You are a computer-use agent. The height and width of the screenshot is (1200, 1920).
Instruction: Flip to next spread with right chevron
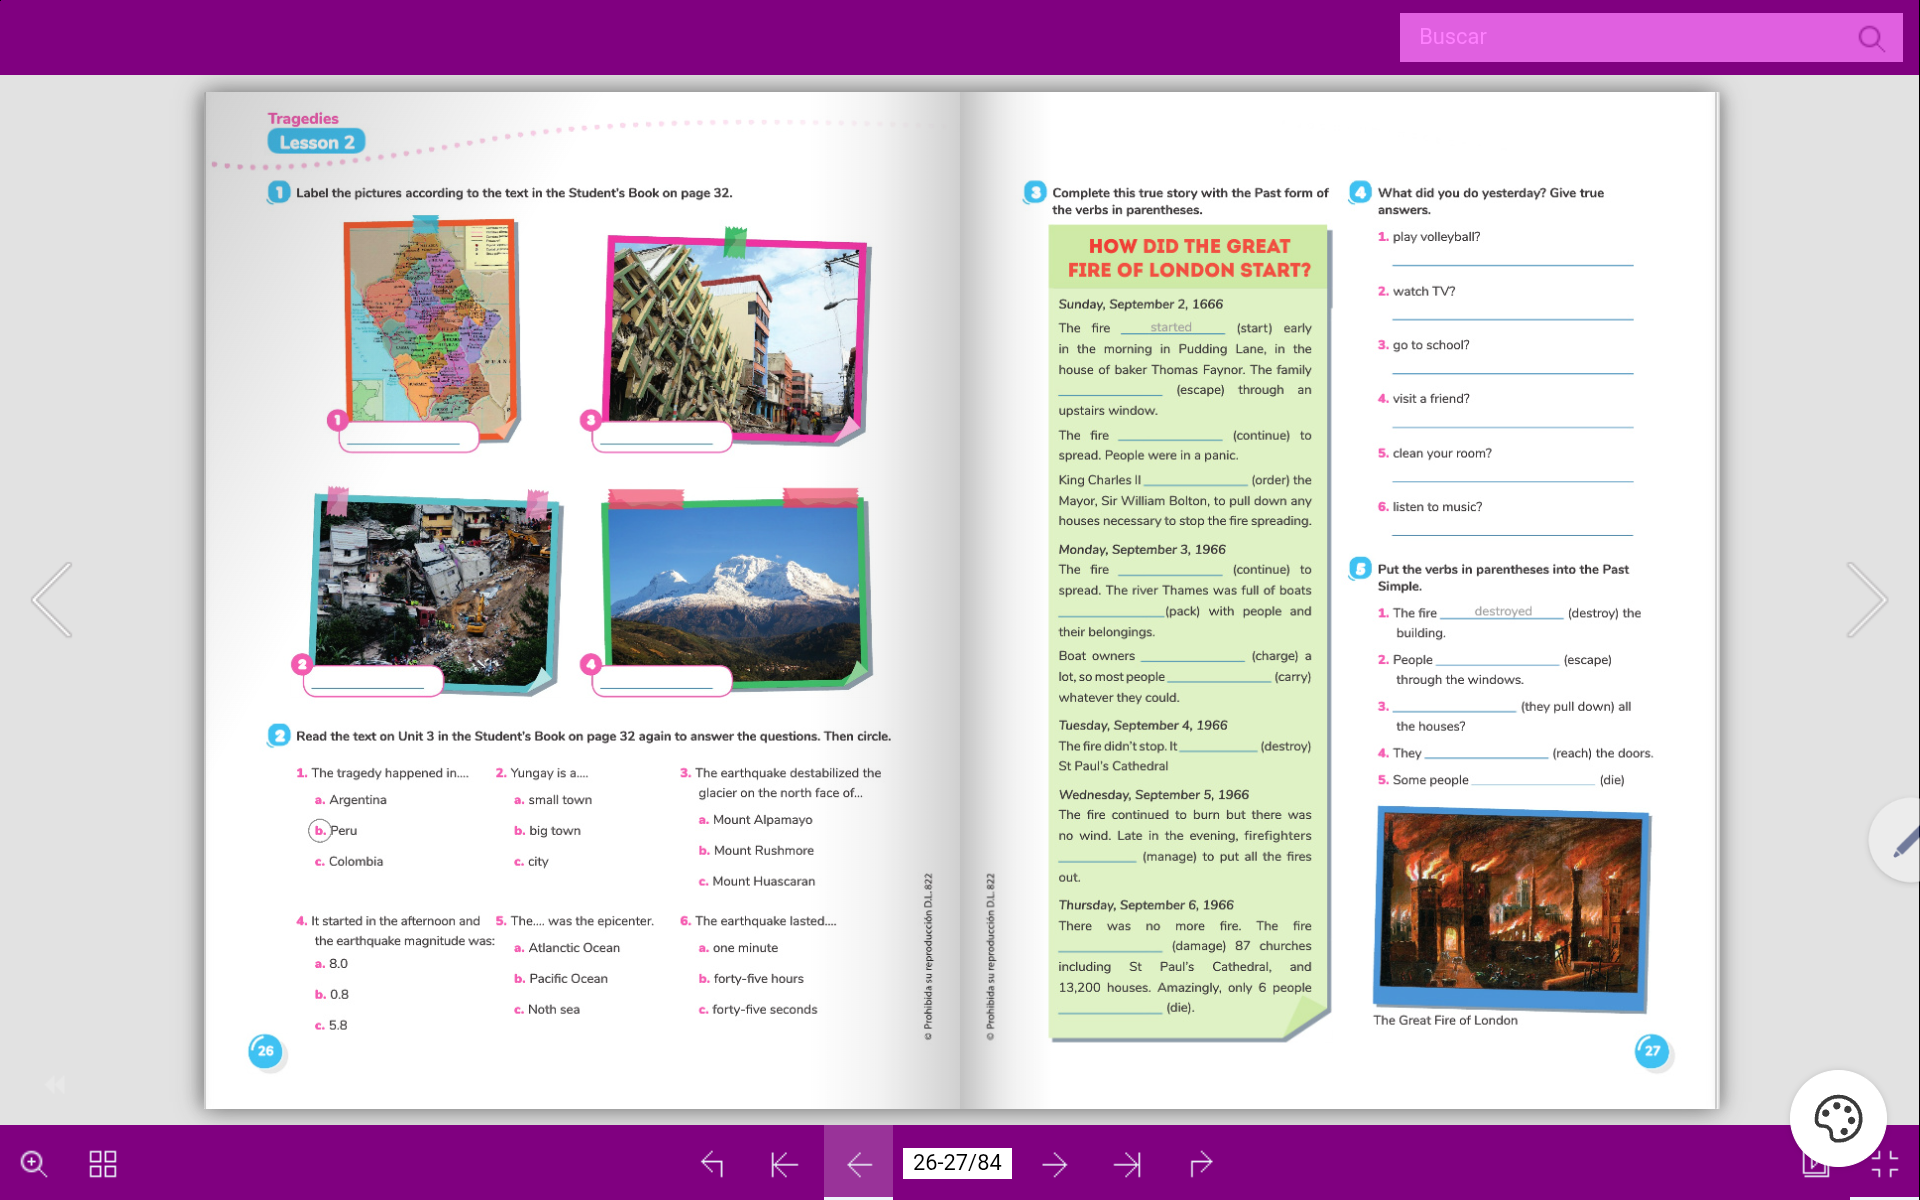pyautogui.click(x=1866, y=600)
